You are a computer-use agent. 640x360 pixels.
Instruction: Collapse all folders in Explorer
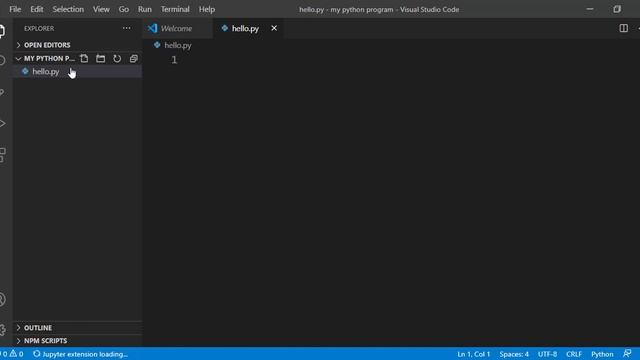(133, 59)
